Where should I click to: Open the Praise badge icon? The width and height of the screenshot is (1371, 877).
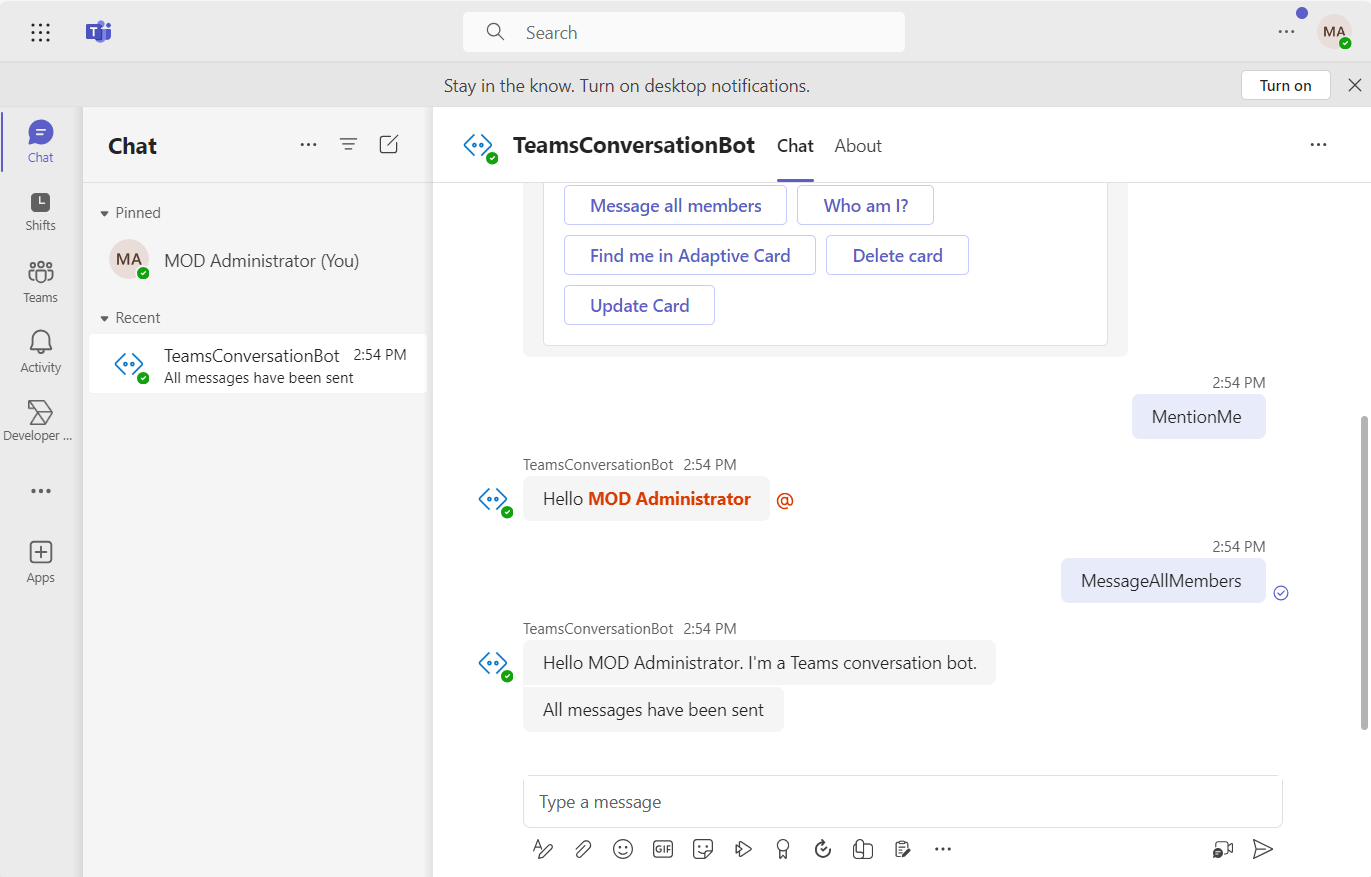pos(783,849)
